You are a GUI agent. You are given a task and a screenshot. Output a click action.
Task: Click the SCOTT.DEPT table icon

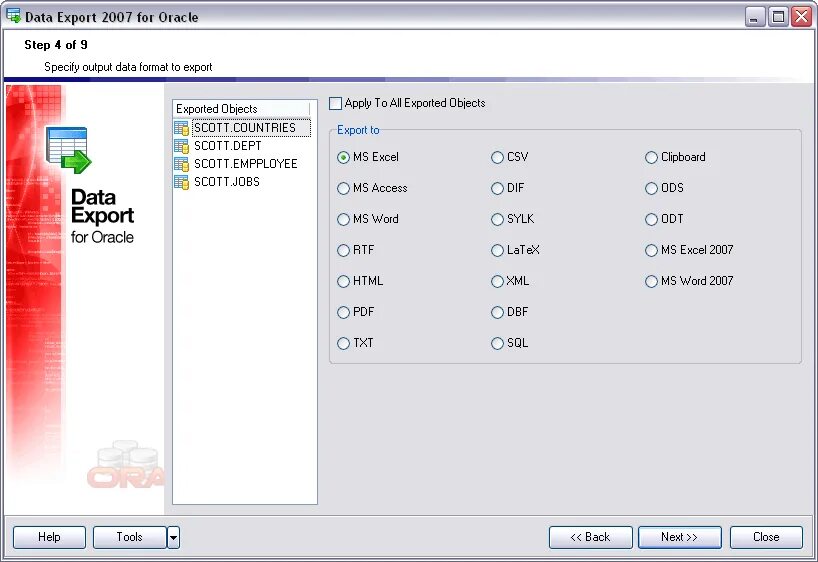point(182,146)
